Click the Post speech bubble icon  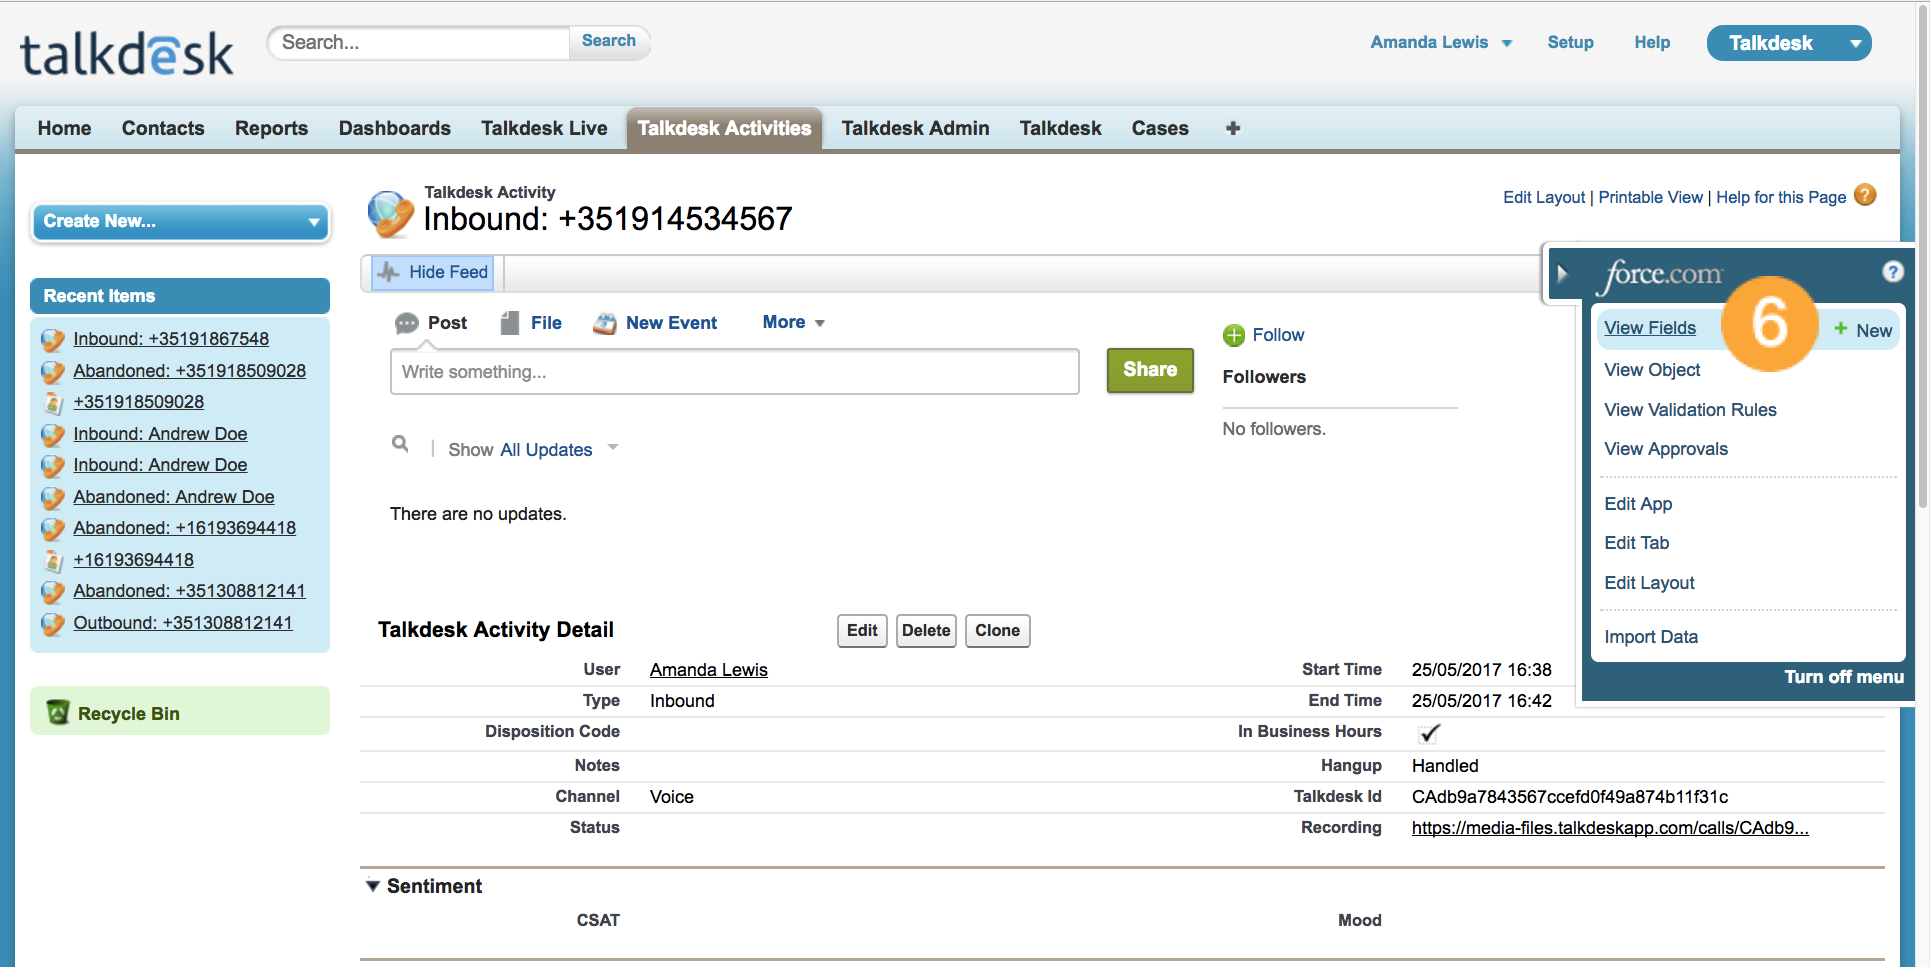click(406, 323)
